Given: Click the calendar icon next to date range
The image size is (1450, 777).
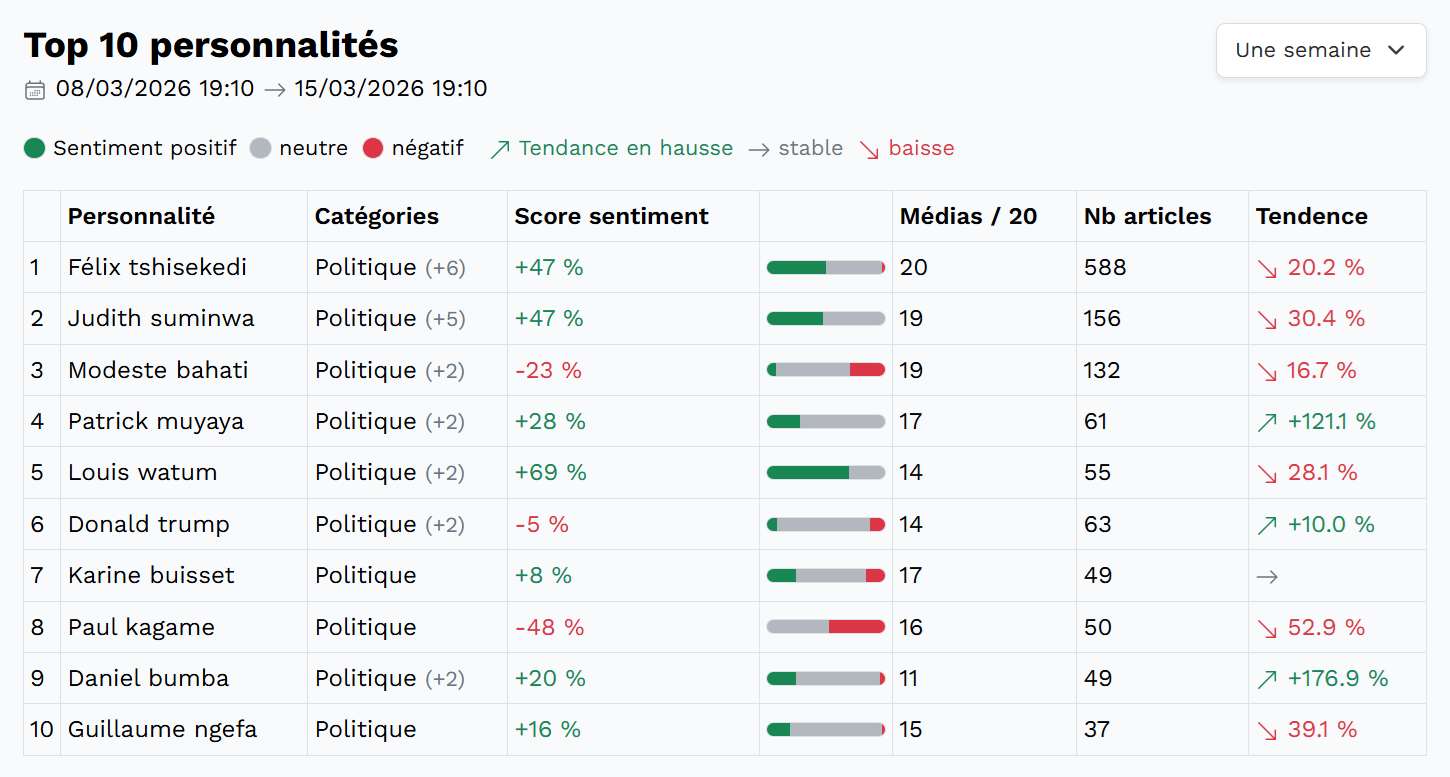Looking at the screenshot, I should click(x=35, y=89).
